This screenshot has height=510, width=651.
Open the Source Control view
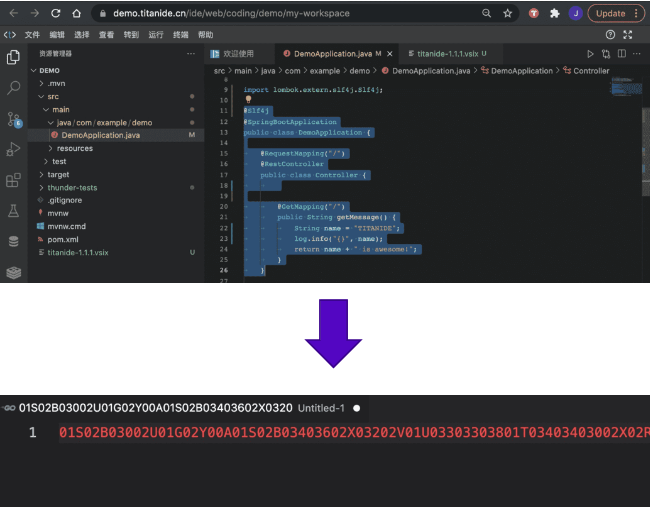click(x=13, y=119)
